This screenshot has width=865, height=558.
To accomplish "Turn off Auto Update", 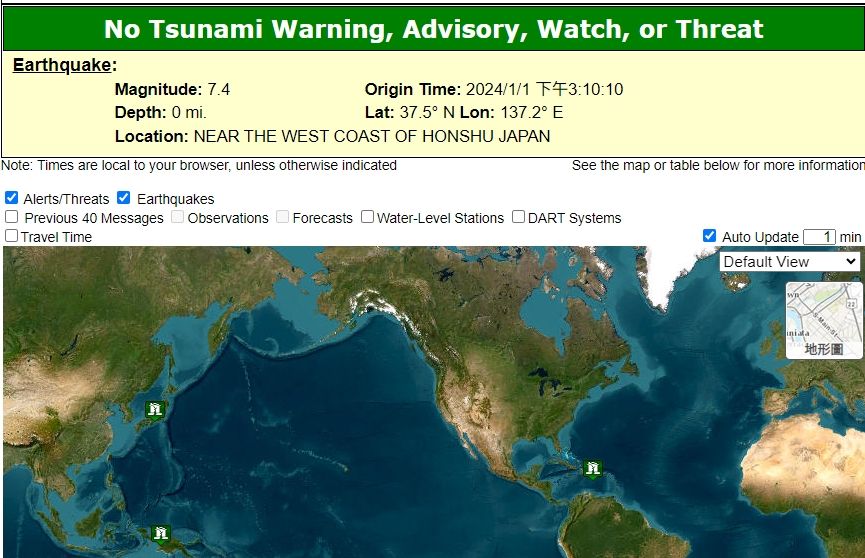I will (710, 236).
